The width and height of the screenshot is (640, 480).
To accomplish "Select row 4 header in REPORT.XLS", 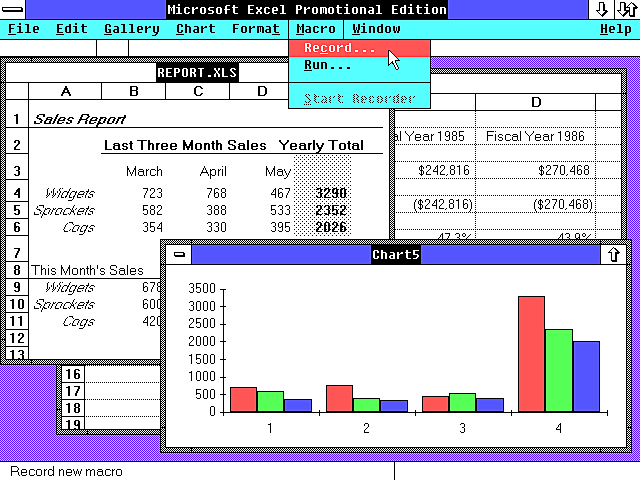I will pyautogui.click(x=17, y=193).
